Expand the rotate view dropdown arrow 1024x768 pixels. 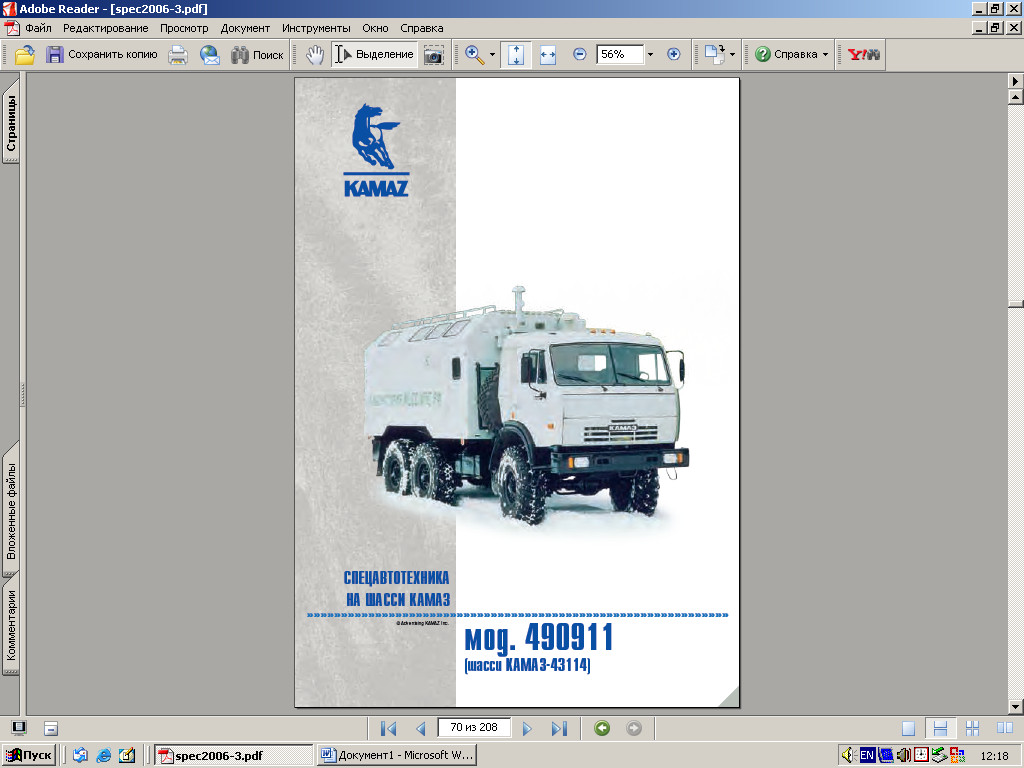(x=732, y=55)
